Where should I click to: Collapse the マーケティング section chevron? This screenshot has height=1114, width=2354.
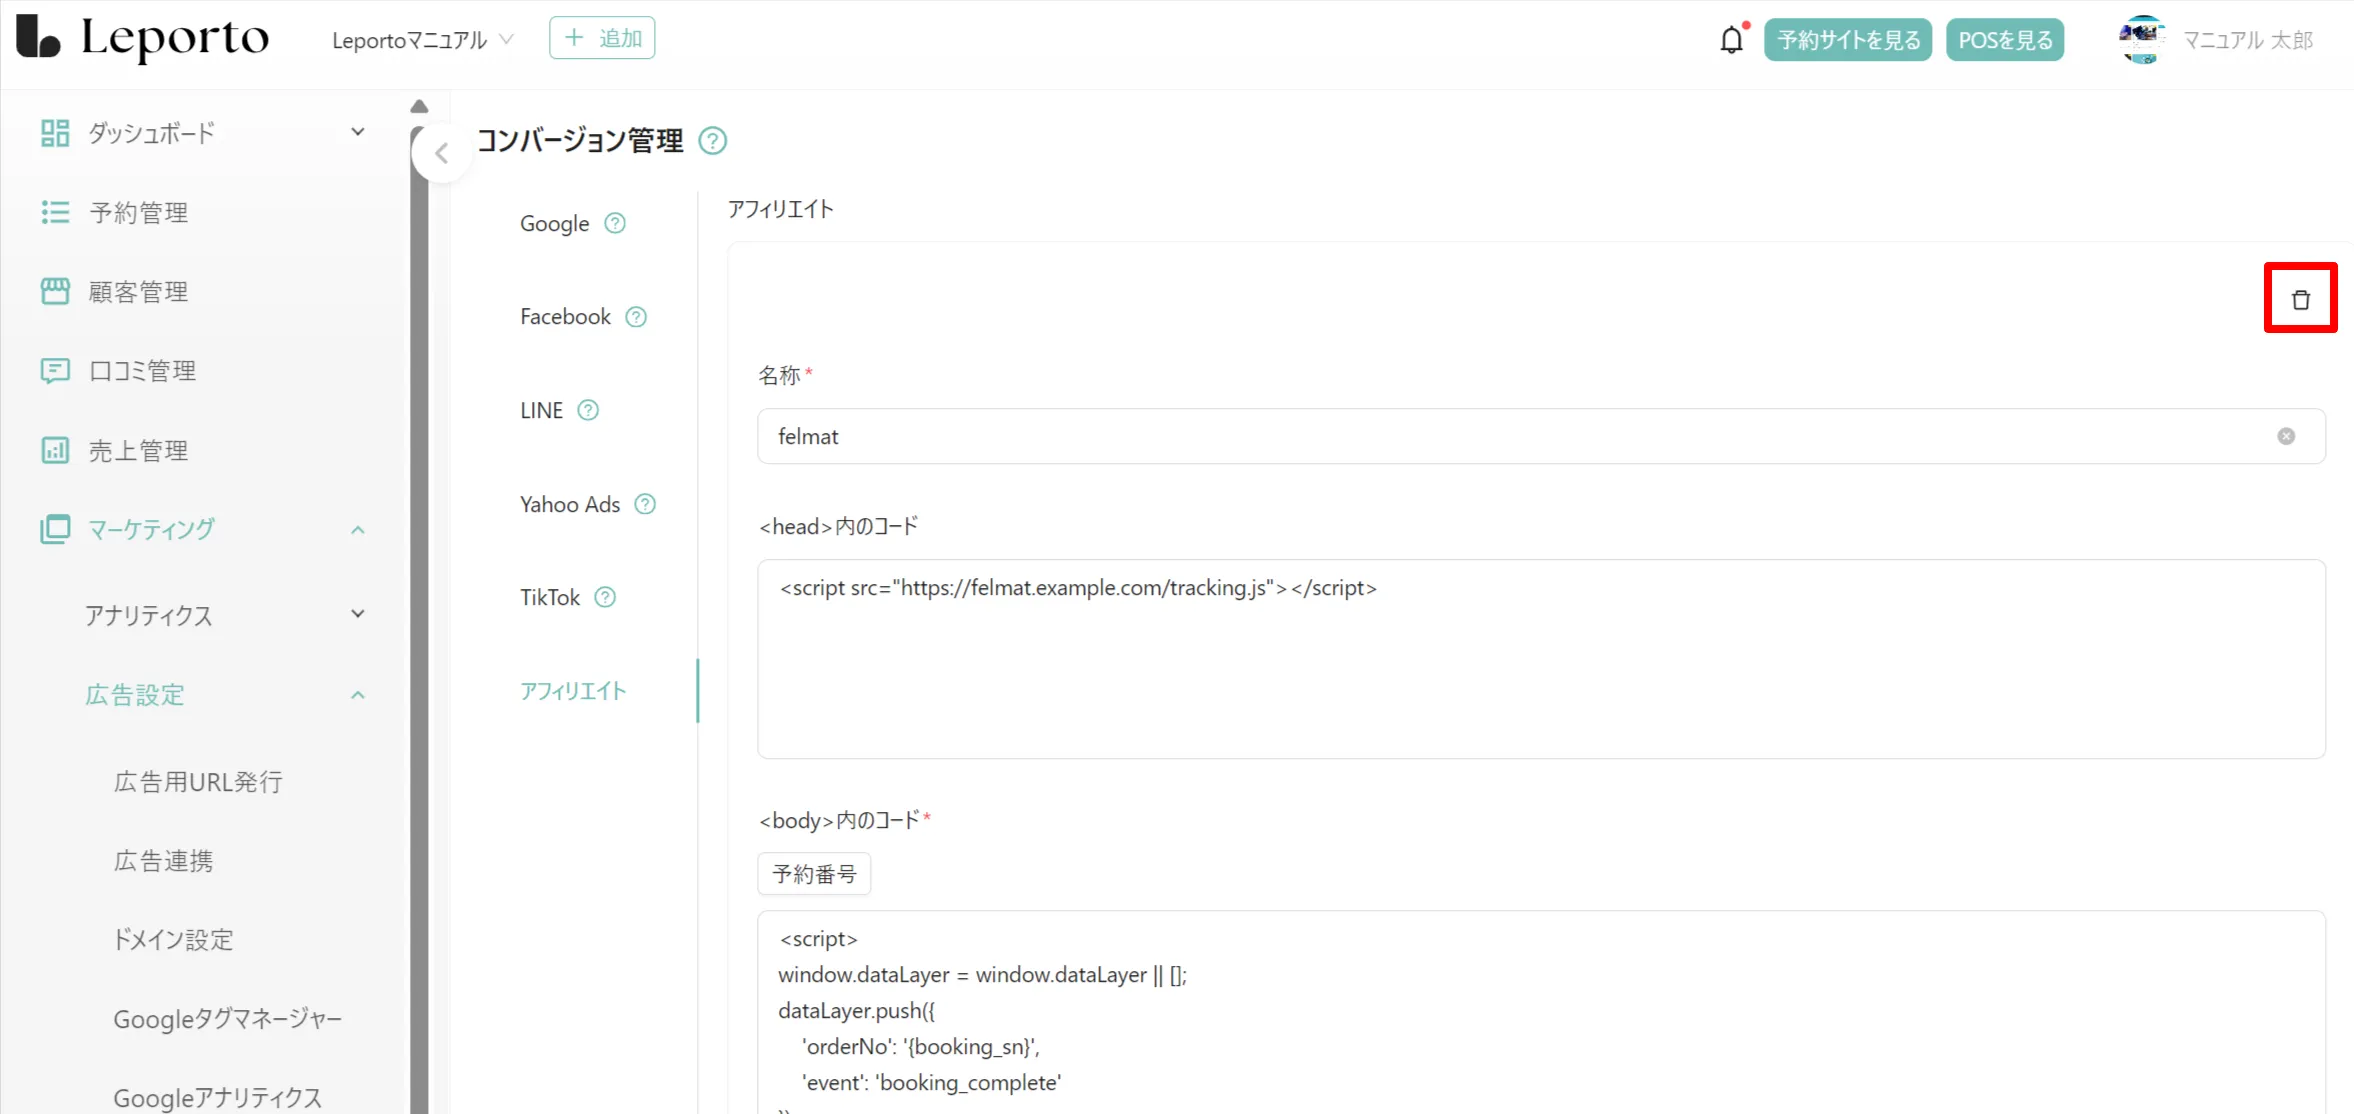click(x=358, y=530)
